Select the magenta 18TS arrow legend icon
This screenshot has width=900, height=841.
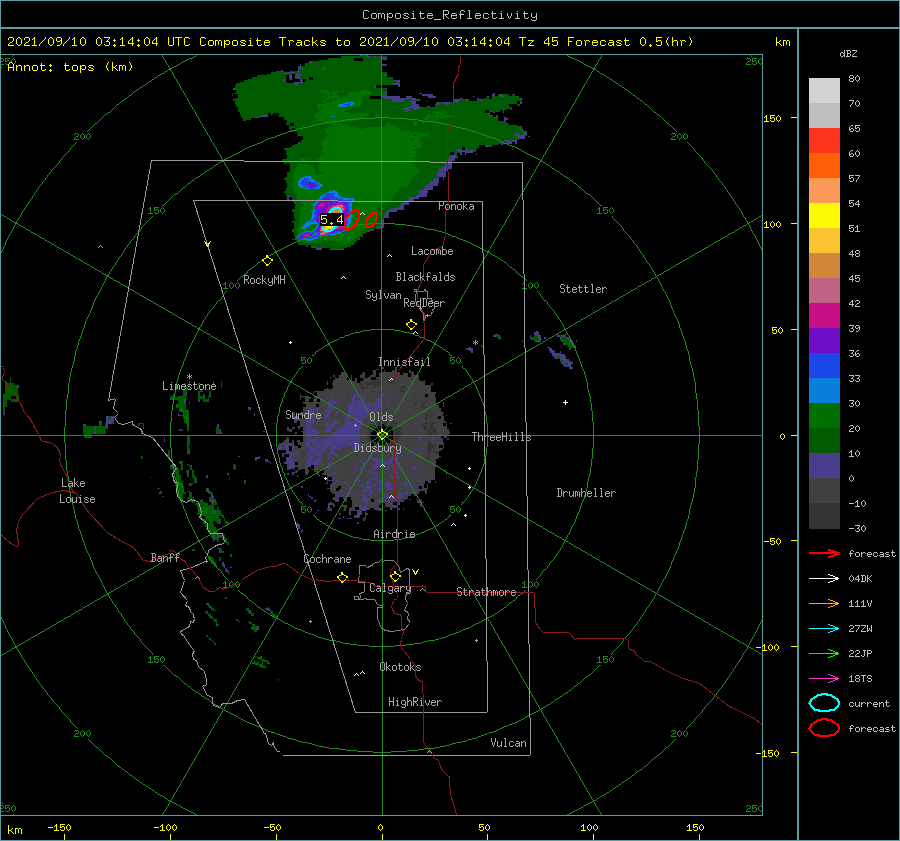click(824, 679)
